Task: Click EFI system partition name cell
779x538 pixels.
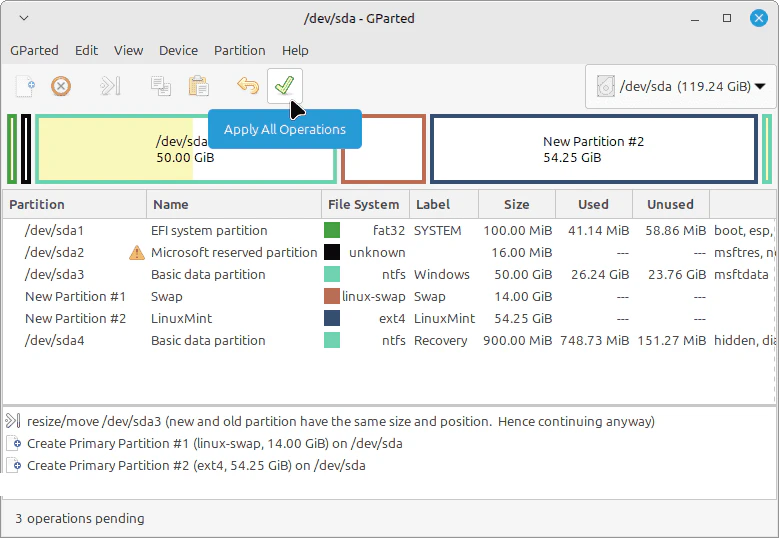Action: (x=209, y=231)
